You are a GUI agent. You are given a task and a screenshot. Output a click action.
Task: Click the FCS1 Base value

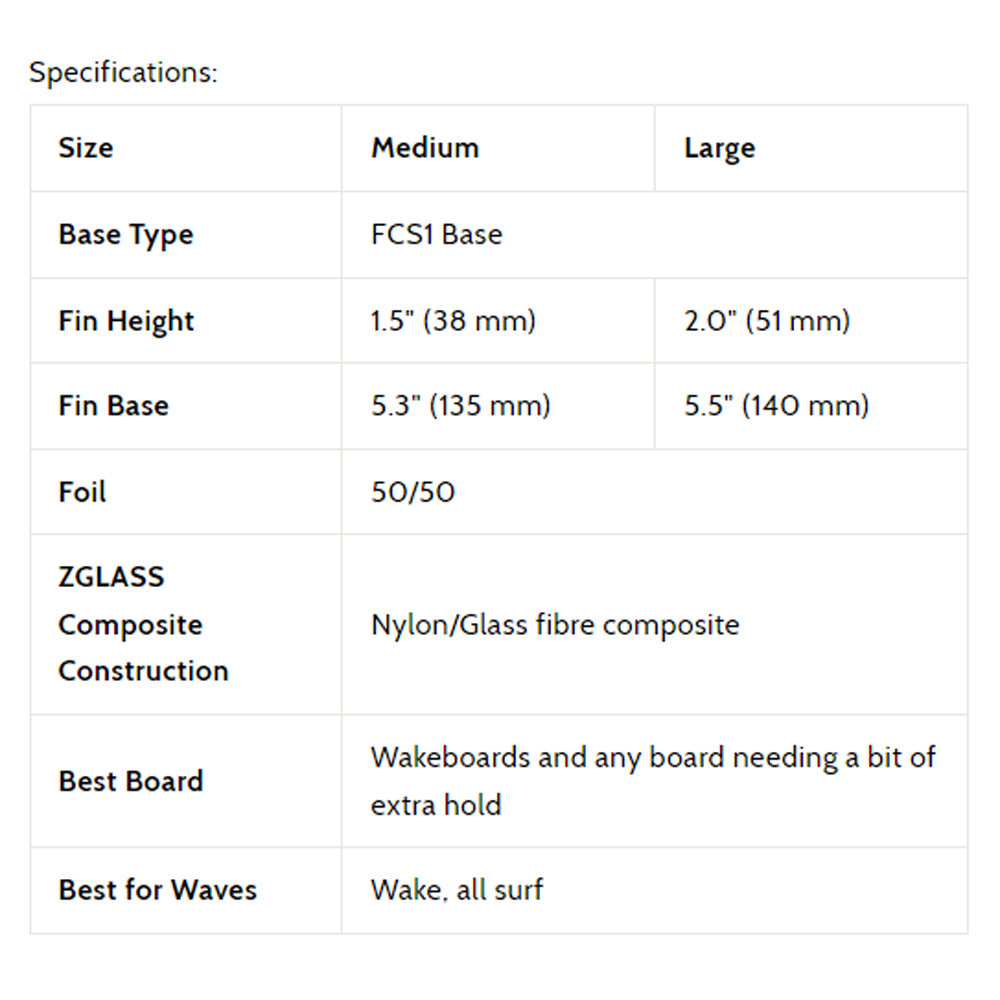(x=436, y=235)
